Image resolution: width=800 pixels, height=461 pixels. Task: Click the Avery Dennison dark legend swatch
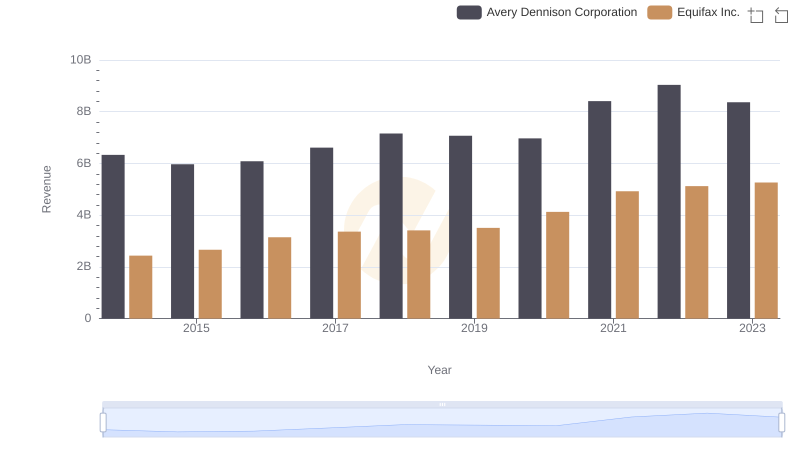pyautogui.click(x=469, y=12)
